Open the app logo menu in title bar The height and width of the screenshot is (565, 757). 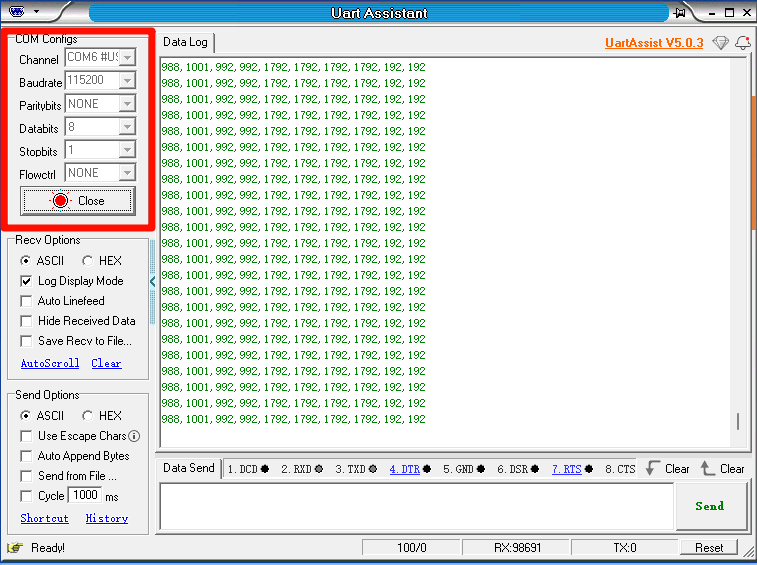(x=16, y=12)
